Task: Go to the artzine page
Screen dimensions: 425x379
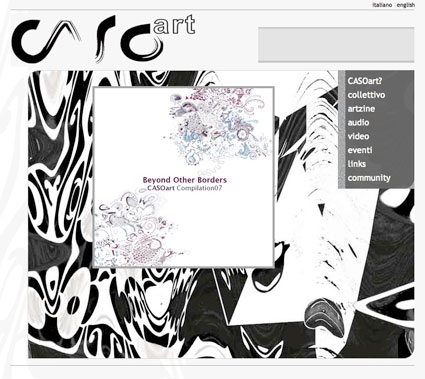Action: (361, 109)
